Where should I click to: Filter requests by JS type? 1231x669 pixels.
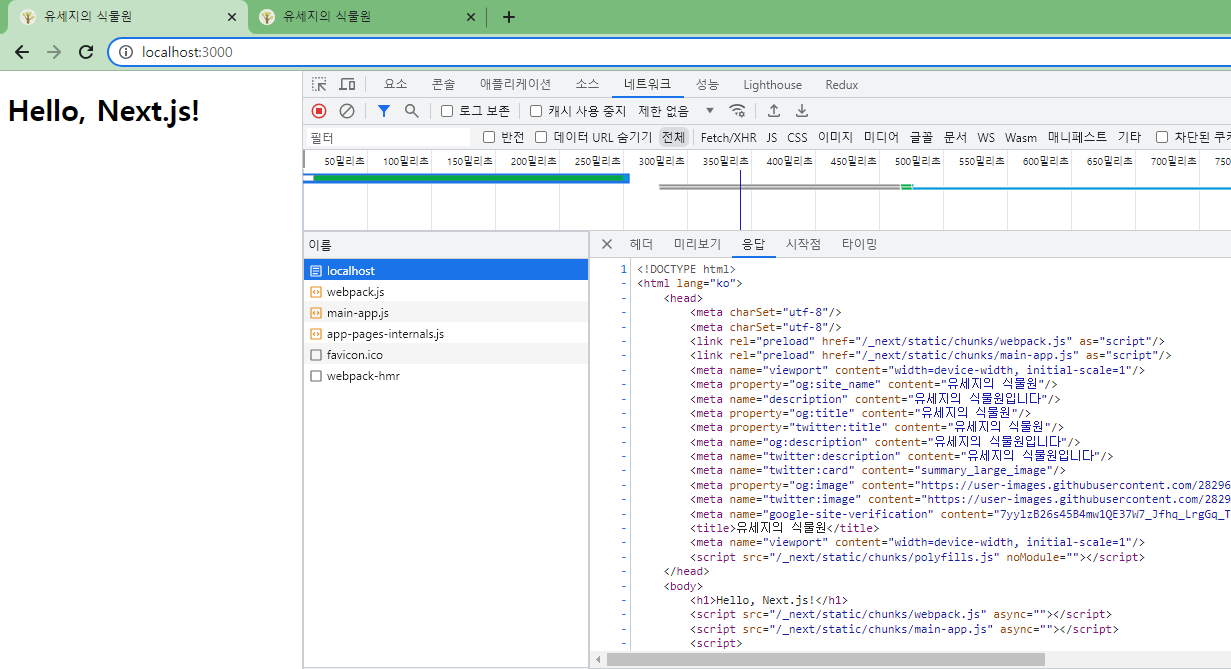point(772,137)
